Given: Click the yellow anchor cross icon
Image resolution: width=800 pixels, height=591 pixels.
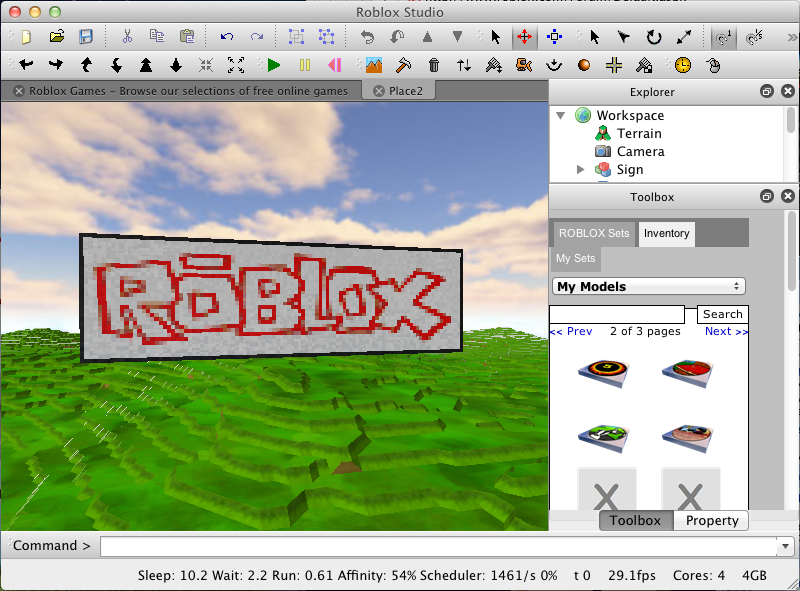Looking at the screenshot, I should tap(614, 65).
